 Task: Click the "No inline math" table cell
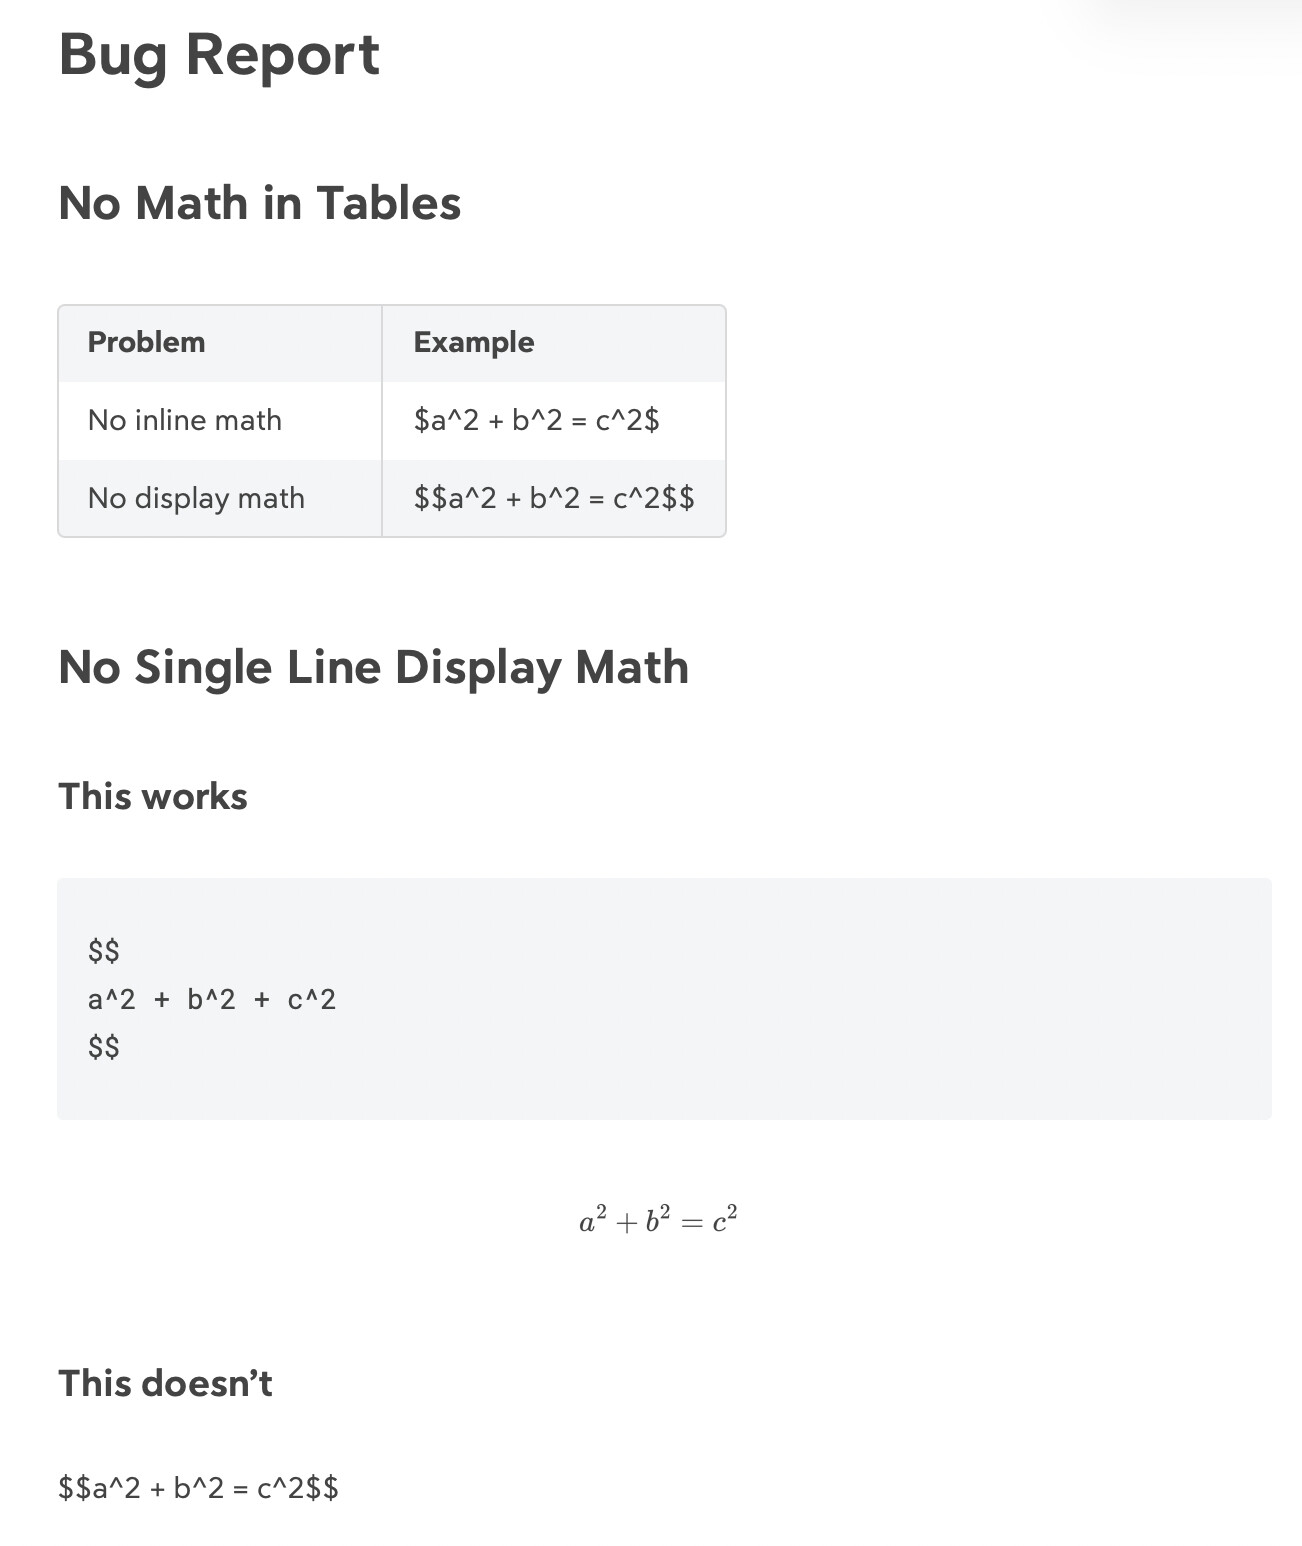185,420
